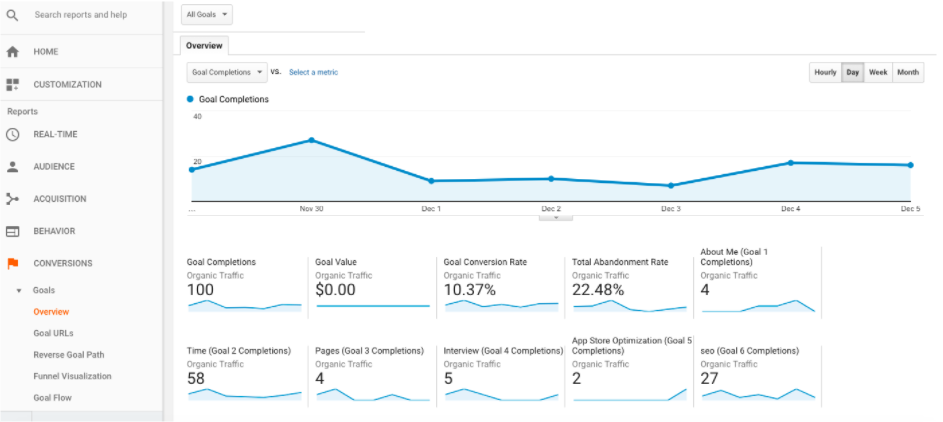Collapse the Goals section in sidebar

click(x=18, y=290)
